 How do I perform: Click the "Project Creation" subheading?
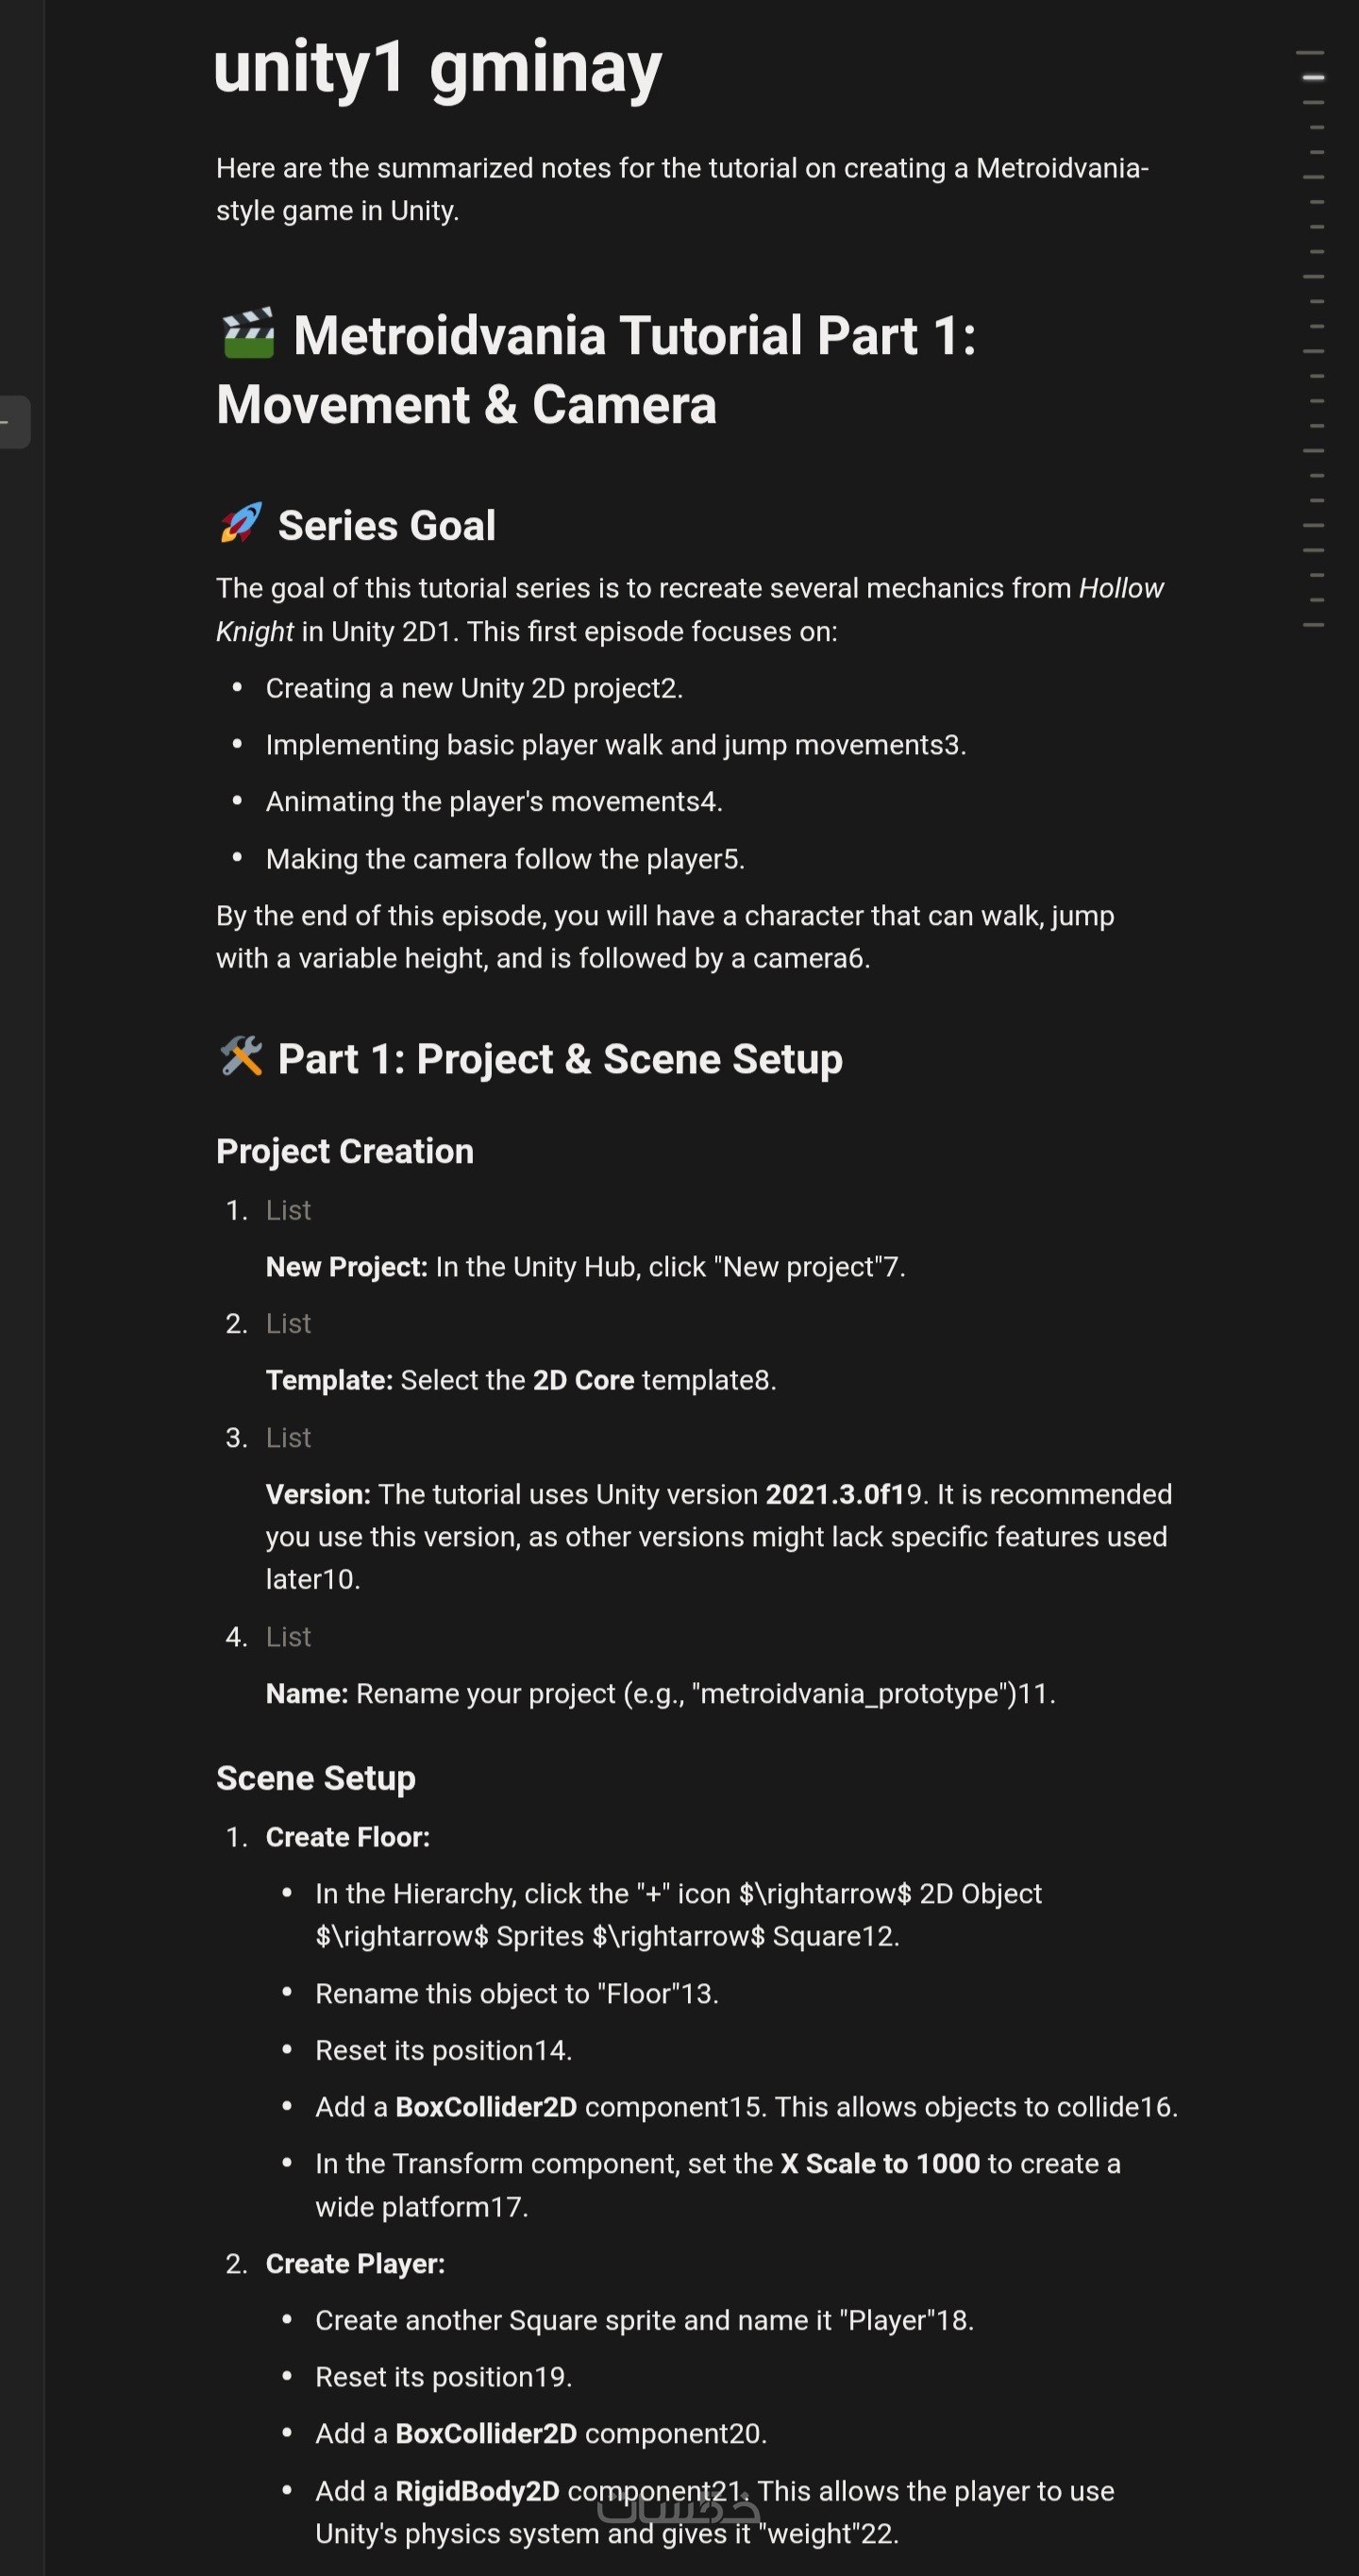click(345, 1151)
